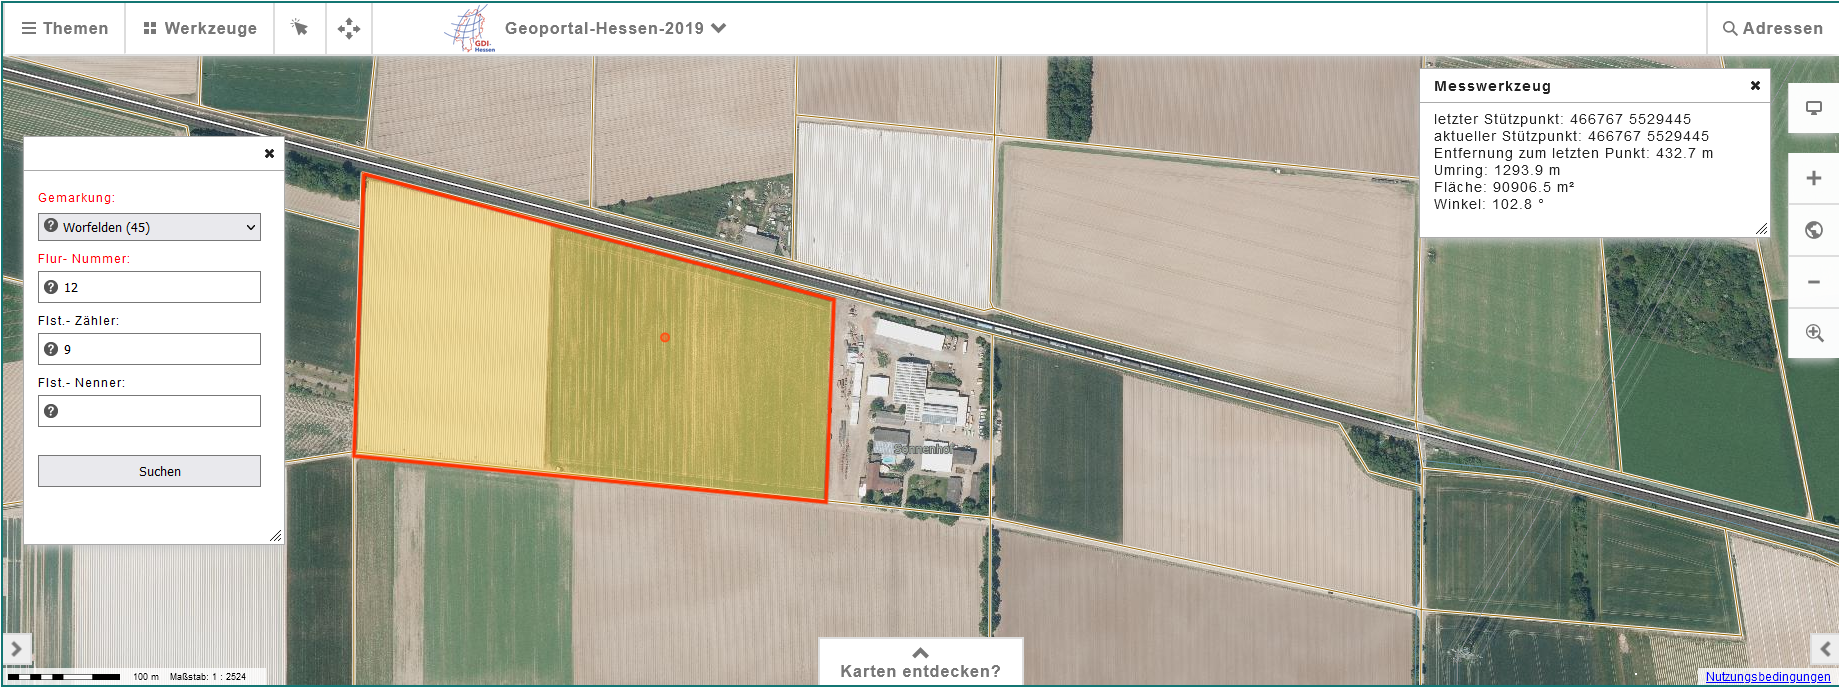
Task: Open the Themen menu
Action: 64,28
